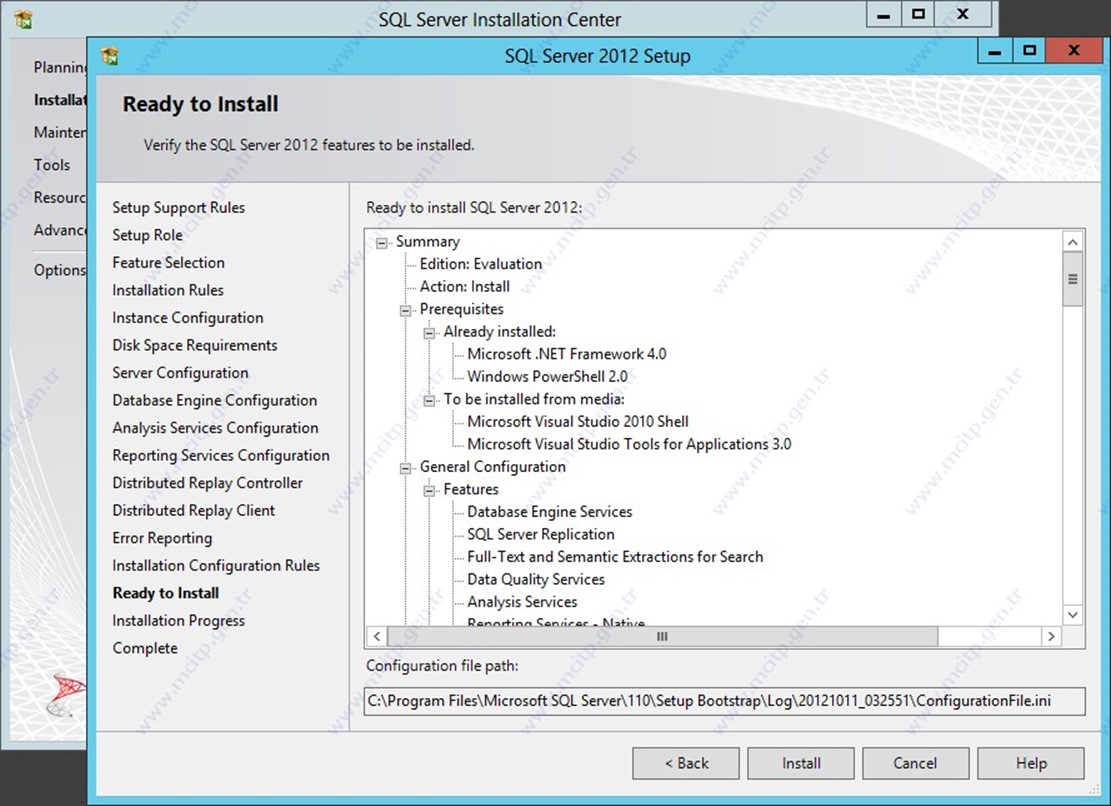Close the SQL Server 2012 Setup window
Image resolution: width=1111 pixels, height=806 pixels.
pos(1073,51)
